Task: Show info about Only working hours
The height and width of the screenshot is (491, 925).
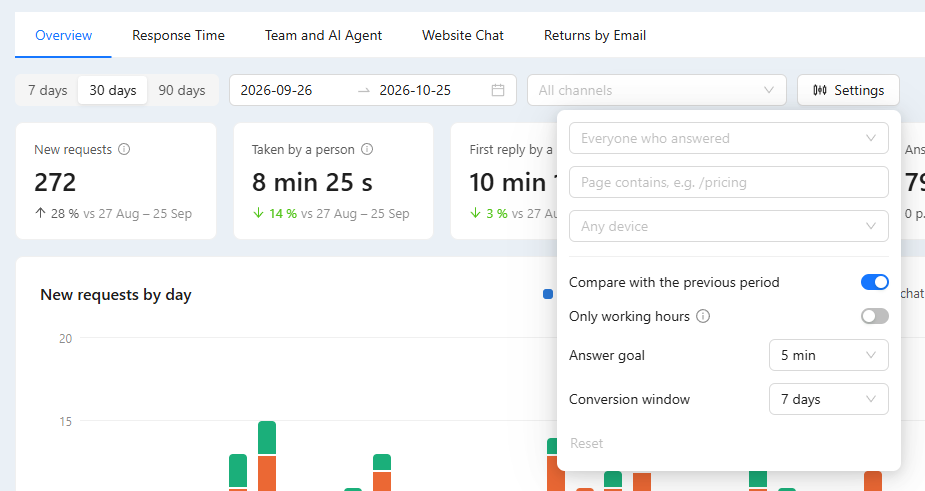Action: click(x=703, y=316)
